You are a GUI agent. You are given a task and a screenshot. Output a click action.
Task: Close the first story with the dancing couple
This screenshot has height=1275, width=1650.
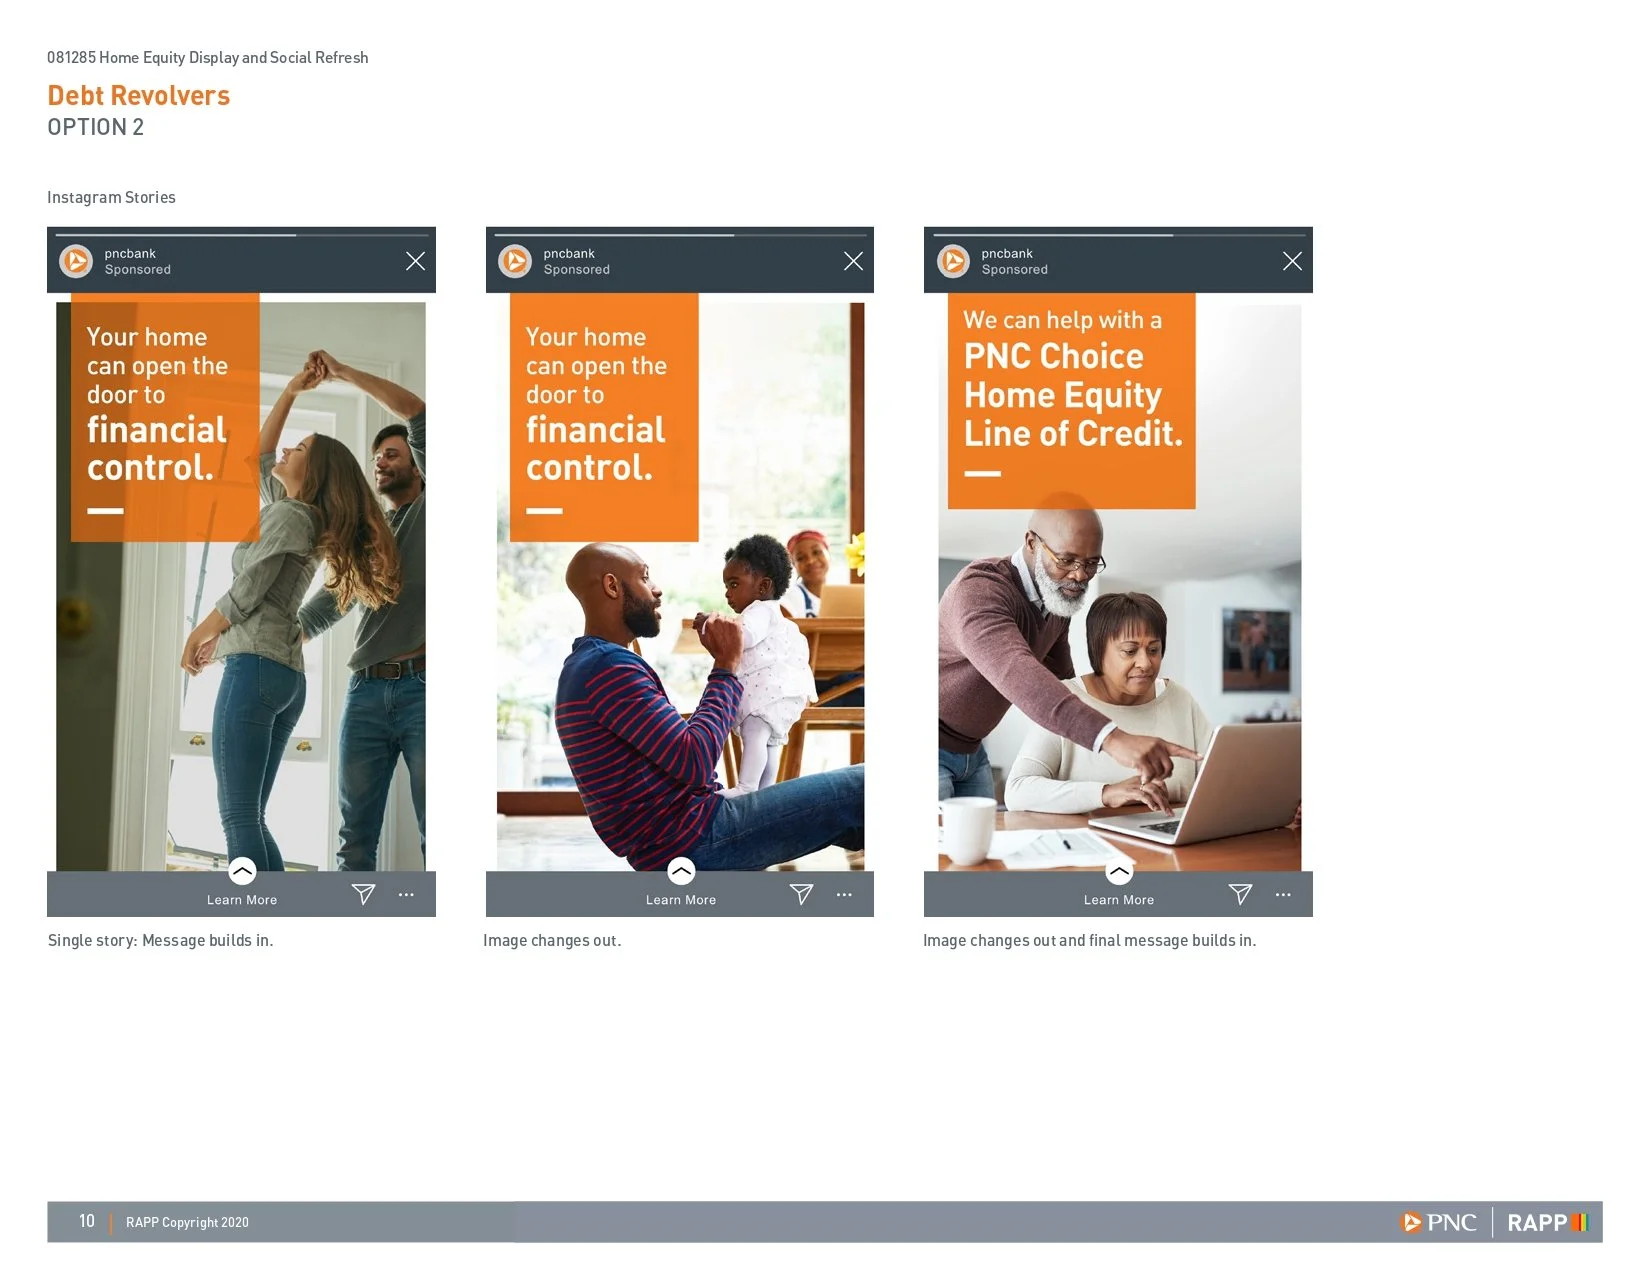[415, 261]
